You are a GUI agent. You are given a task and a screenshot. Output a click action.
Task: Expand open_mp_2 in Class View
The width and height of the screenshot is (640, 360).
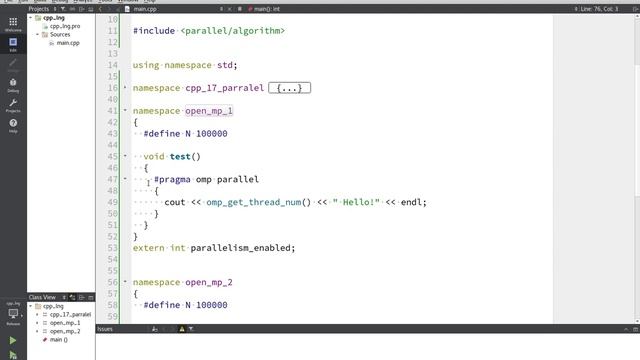coord(38,331)
